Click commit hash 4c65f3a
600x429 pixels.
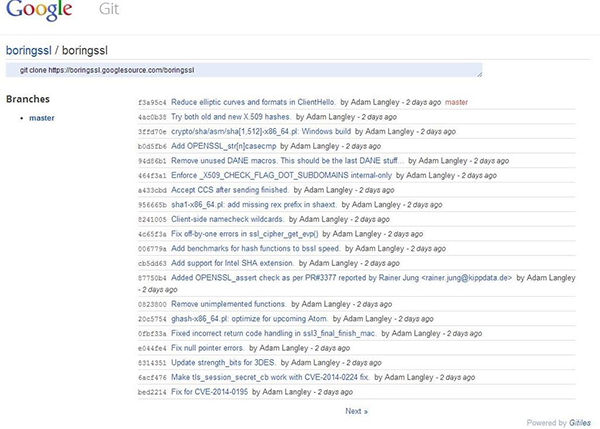[152, 234]
